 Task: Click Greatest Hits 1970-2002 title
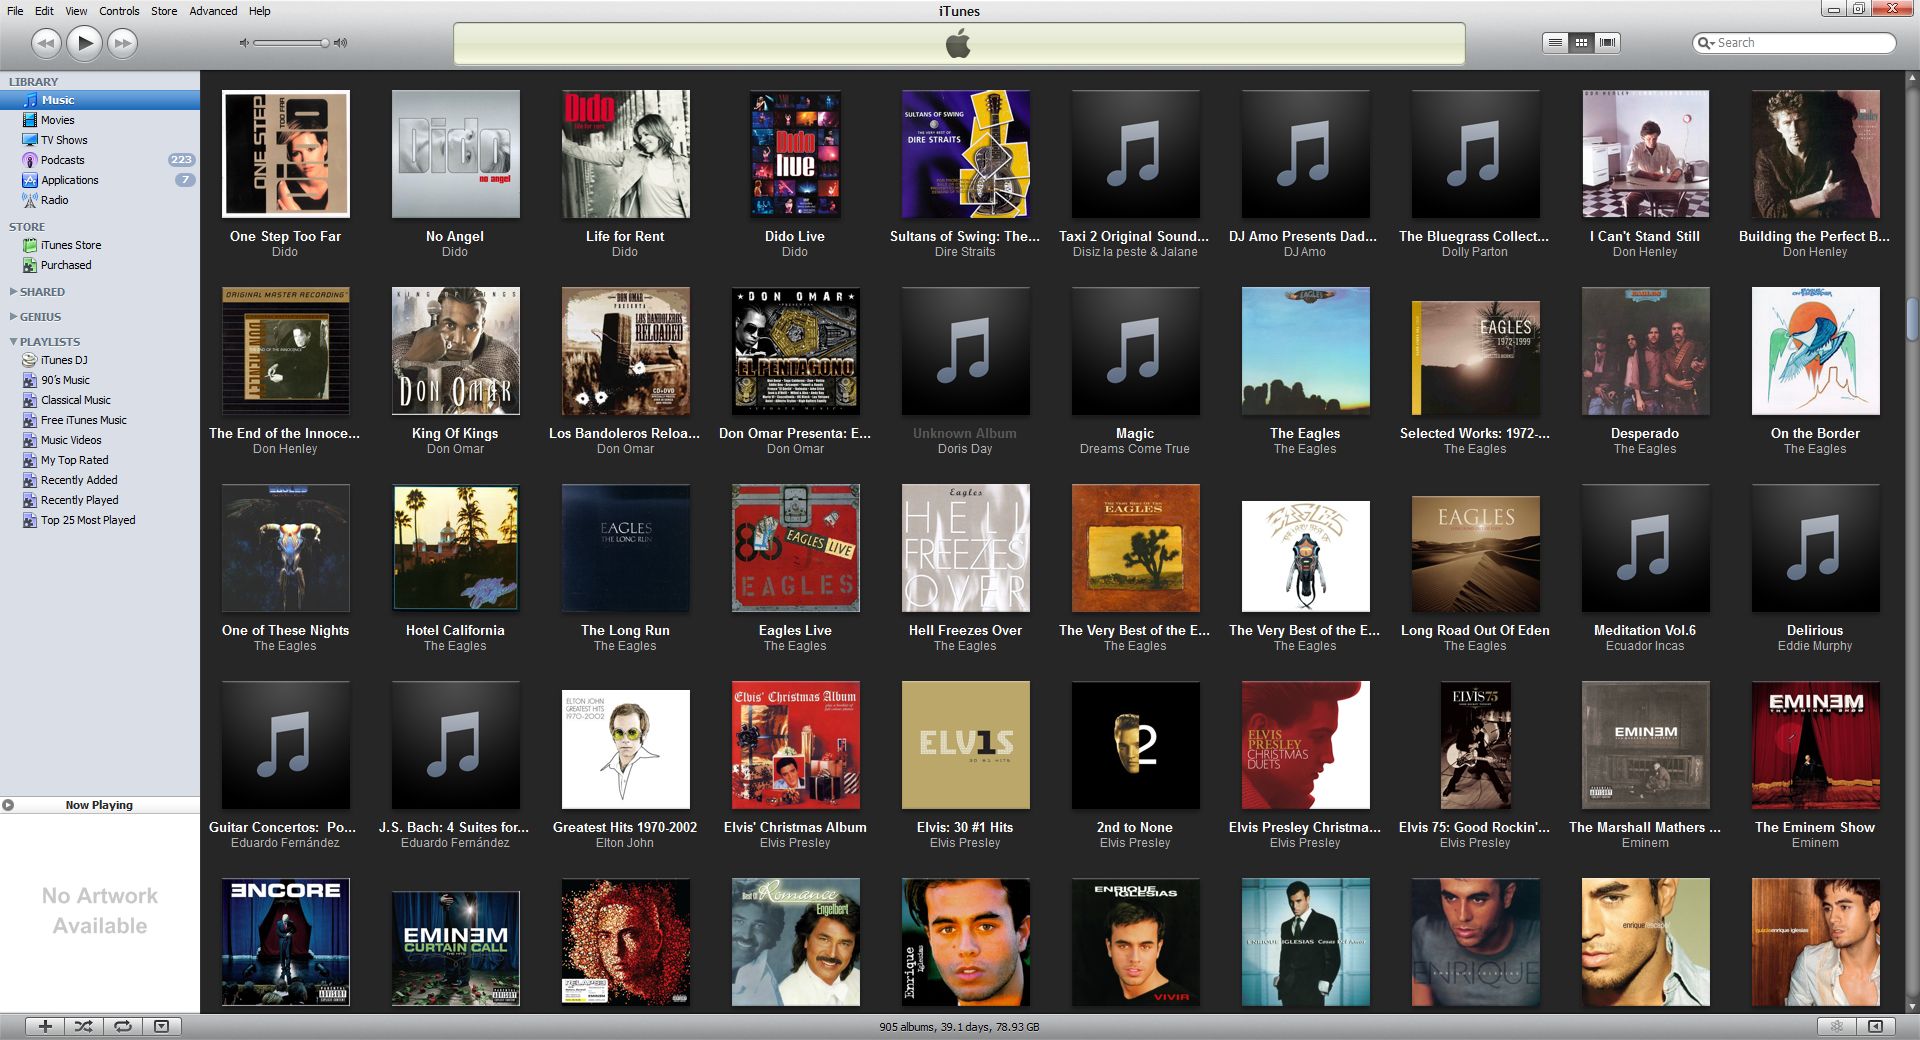pyautogui.click(x=625, y=827)
